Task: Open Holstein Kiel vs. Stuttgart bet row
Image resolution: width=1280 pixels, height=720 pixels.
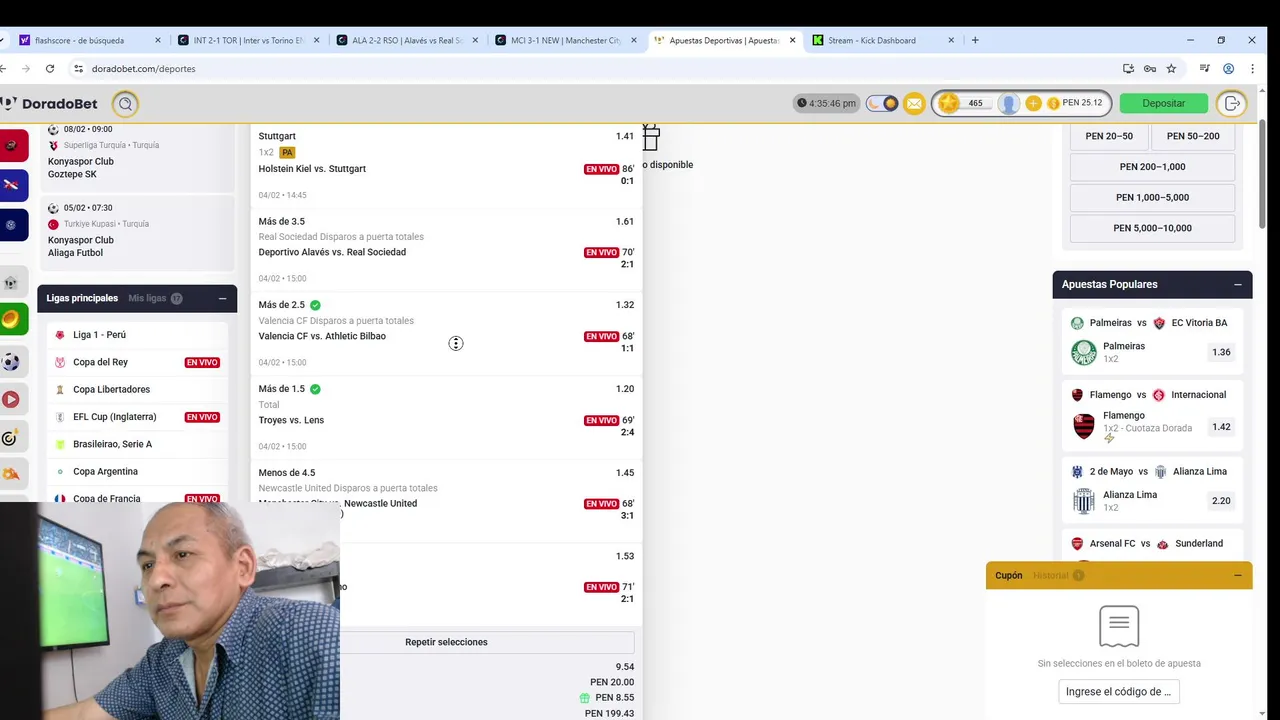Action: point(446,166)
